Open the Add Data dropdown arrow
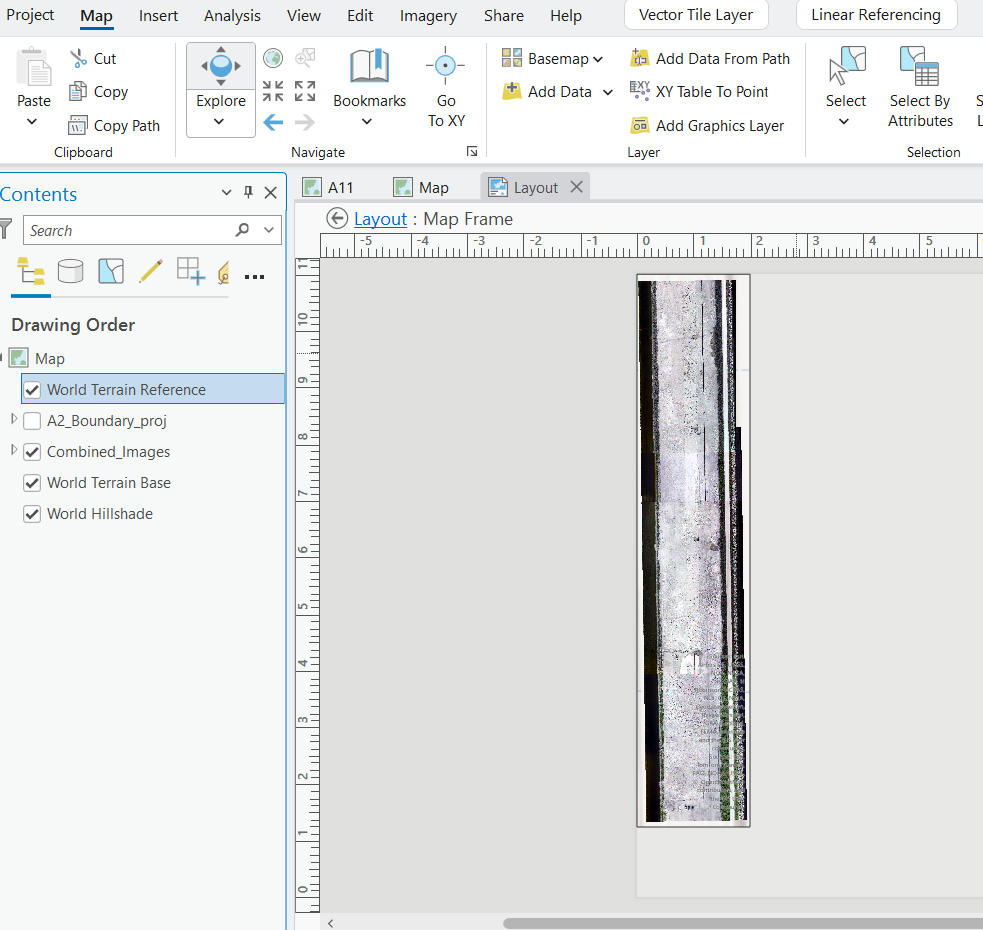 pyautogui.click(x=607, y=92)
